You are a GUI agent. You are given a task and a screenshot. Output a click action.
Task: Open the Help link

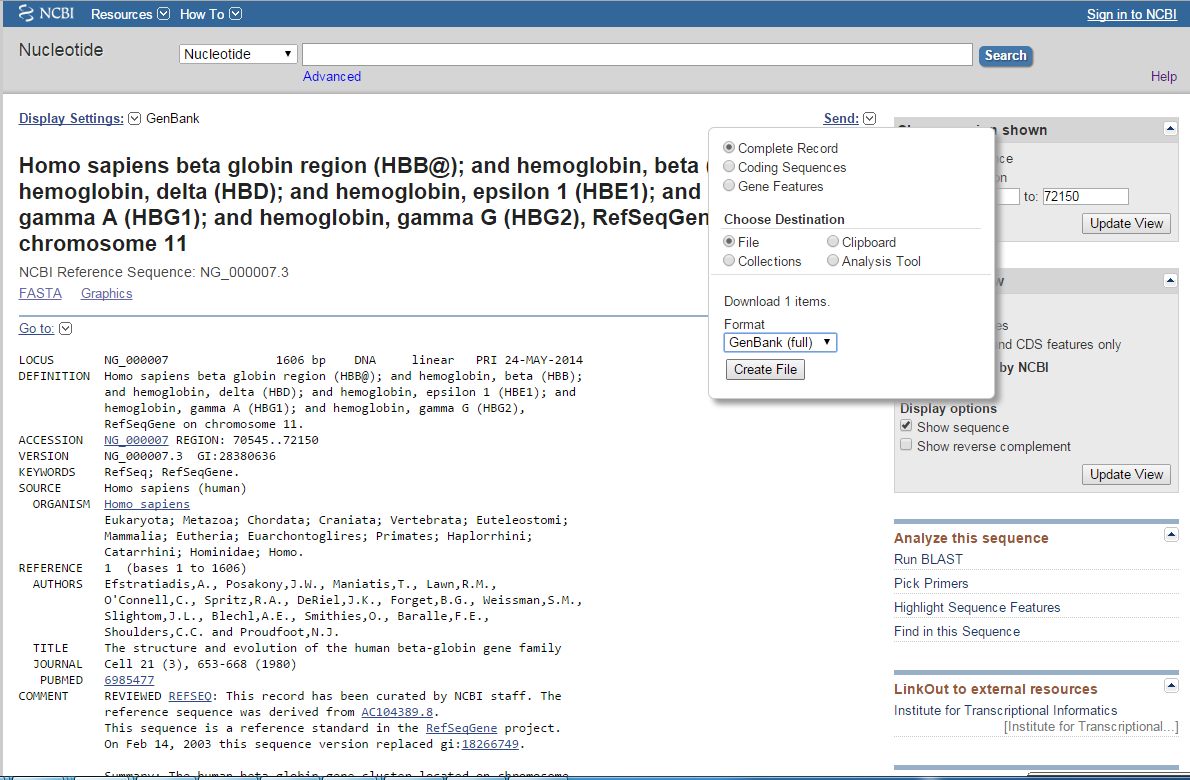point(1163,77)
